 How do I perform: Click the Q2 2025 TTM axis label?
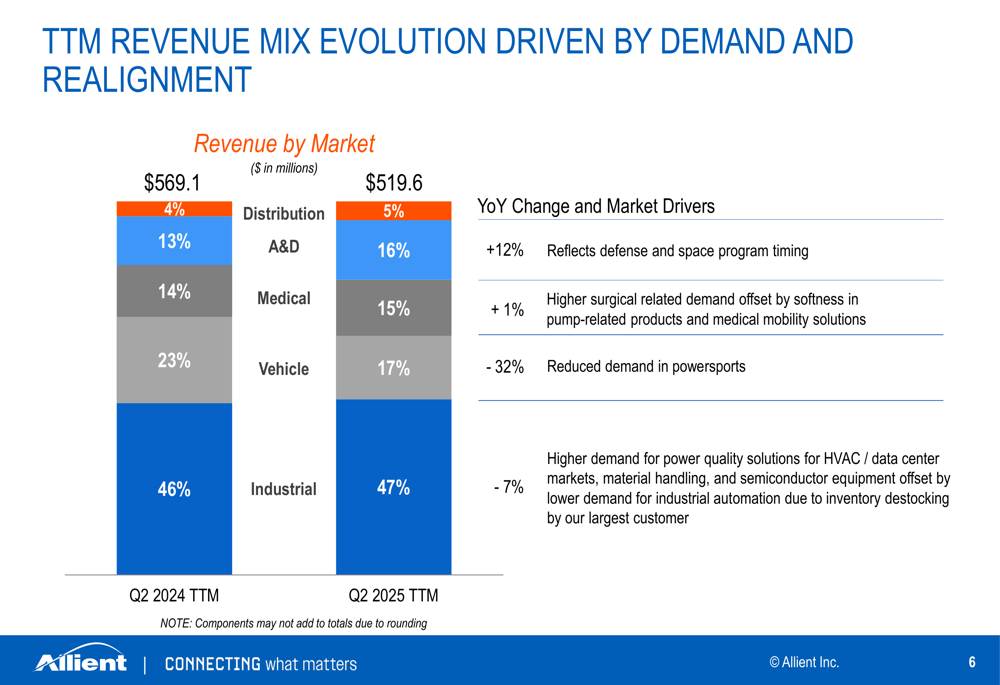click(x=393, y=595)
